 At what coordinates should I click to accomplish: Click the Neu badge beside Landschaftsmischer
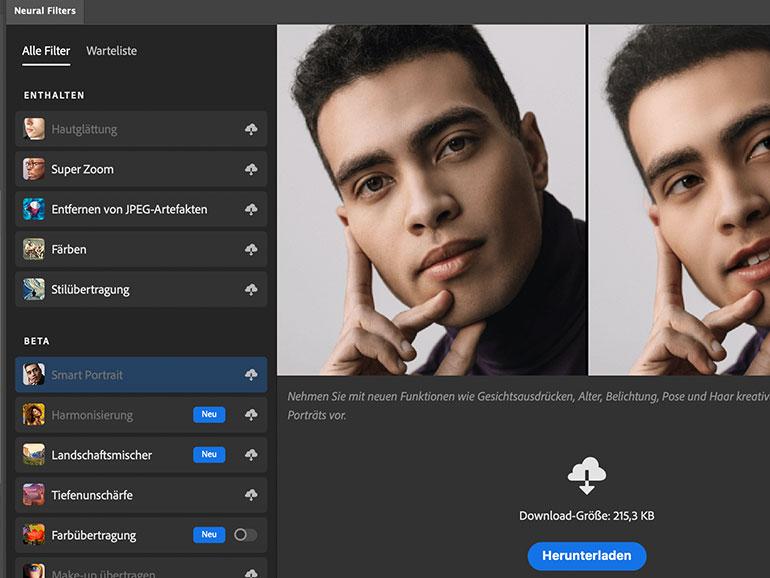click(209, 455)
